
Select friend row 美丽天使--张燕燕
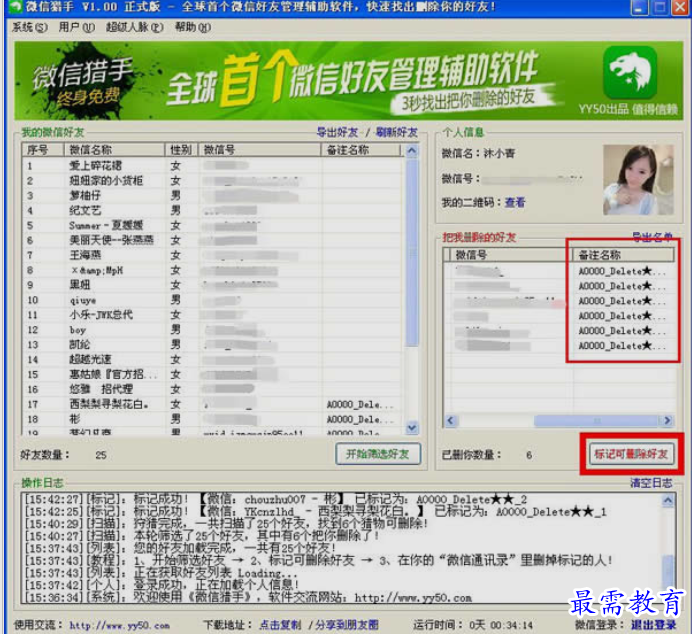(212, 240)
